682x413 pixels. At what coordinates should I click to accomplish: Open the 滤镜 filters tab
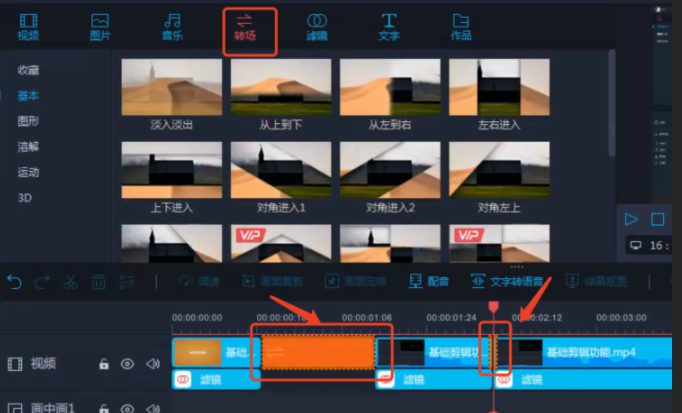click(x=316, y=27)
